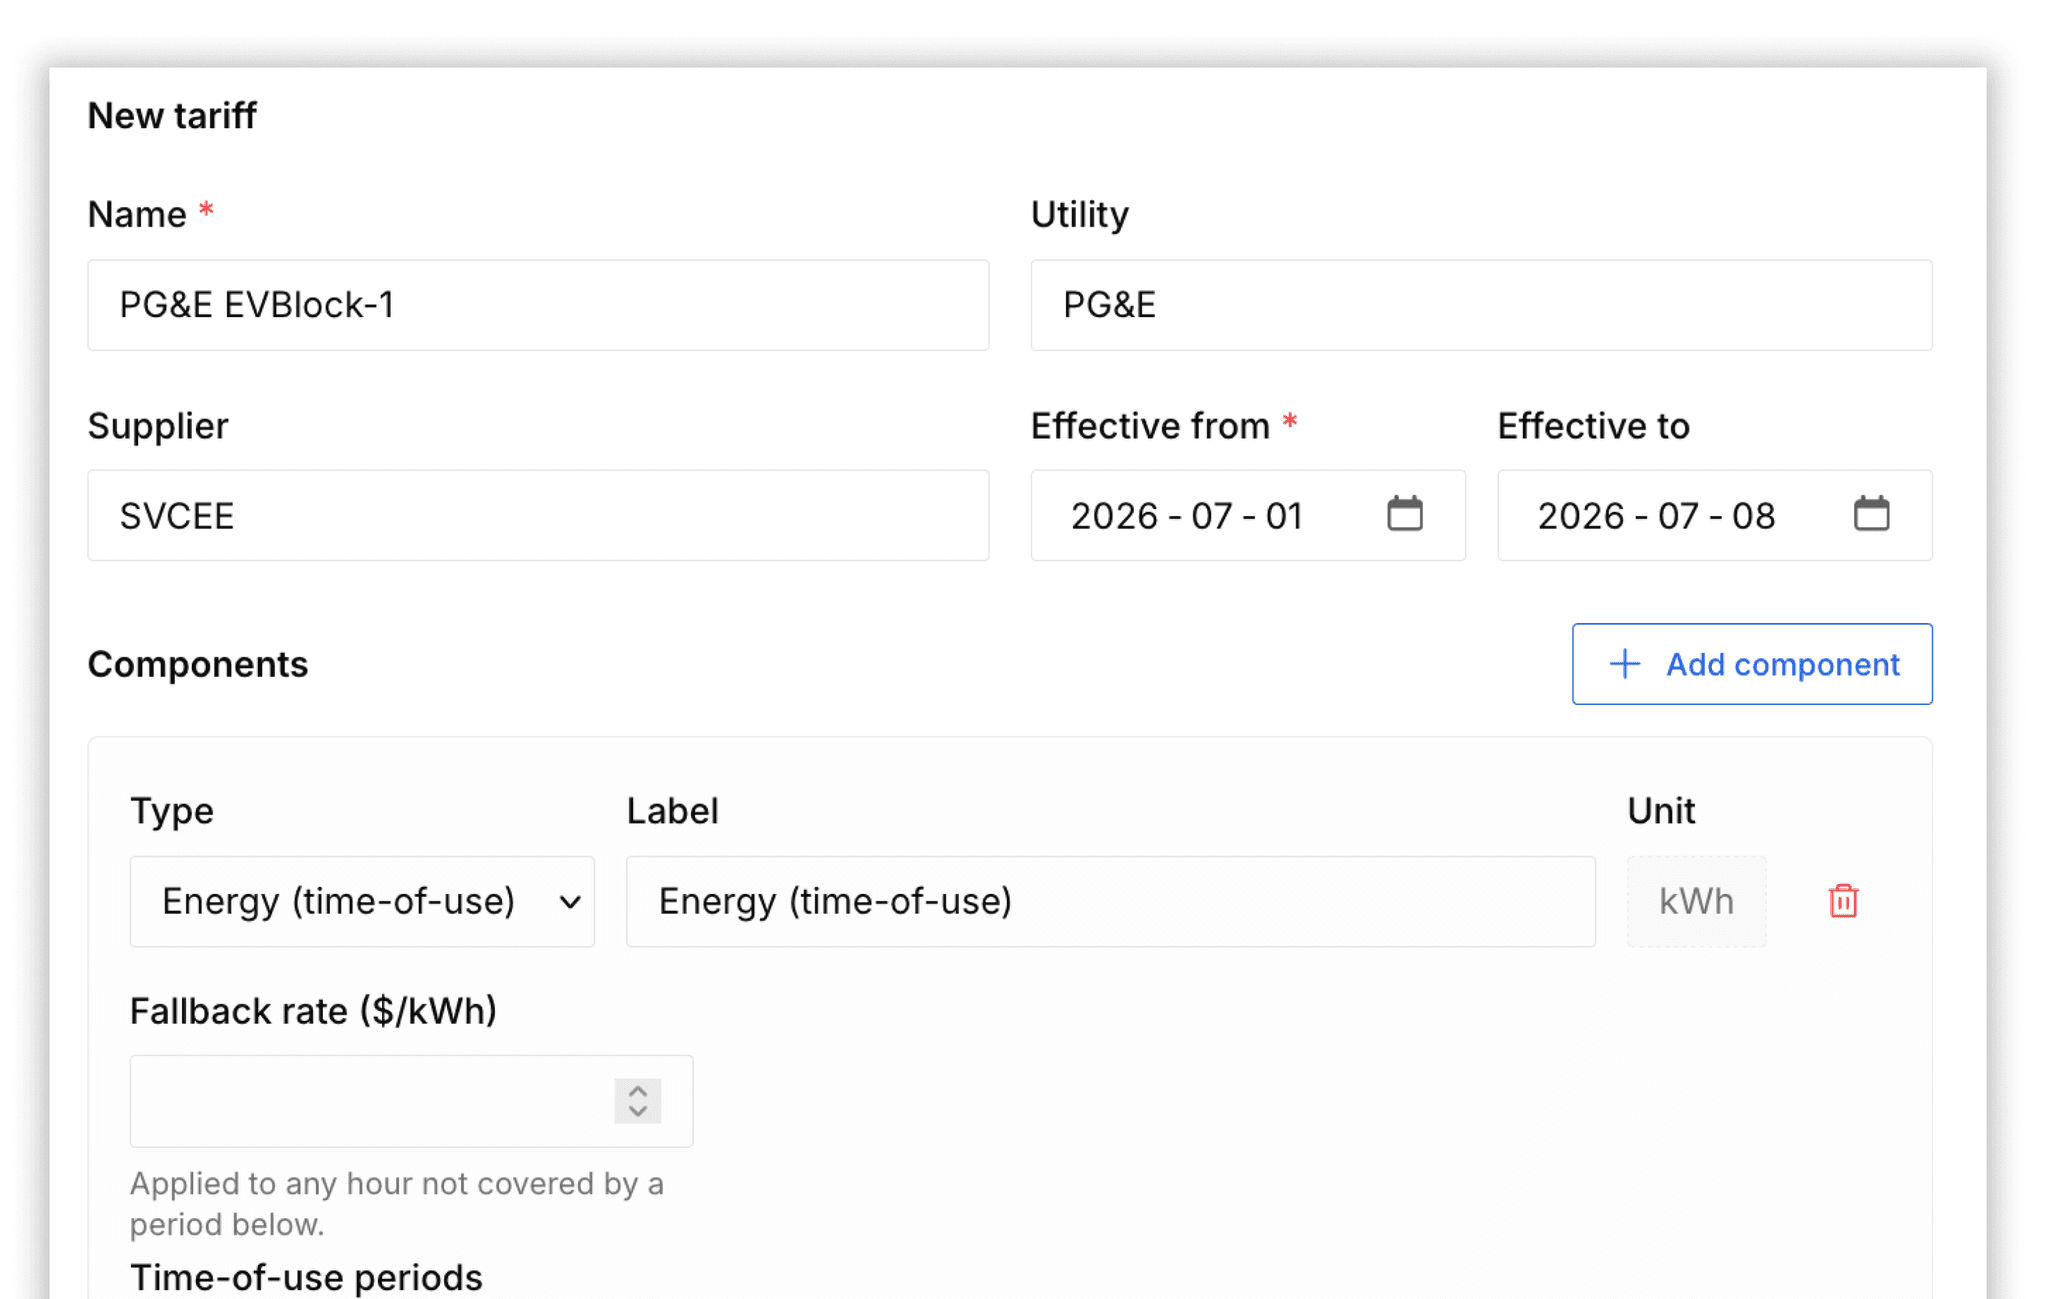
Task: Open the component Type dropdown
Action: (362, 901)
